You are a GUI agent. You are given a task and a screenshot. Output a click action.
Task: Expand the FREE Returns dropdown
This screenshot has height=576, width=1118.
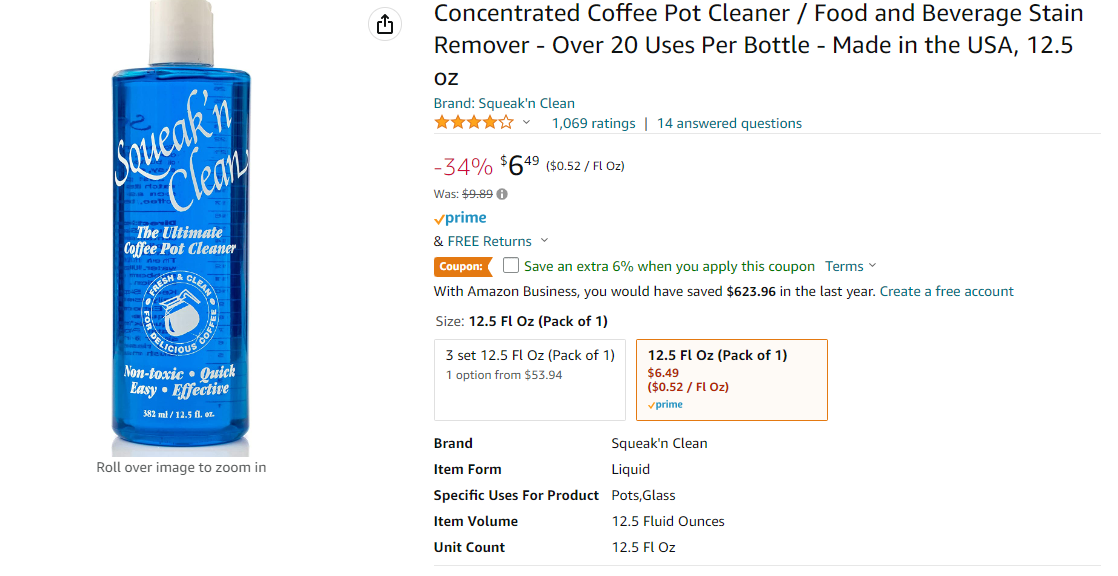pyautogui.click(x=544, y=241)
